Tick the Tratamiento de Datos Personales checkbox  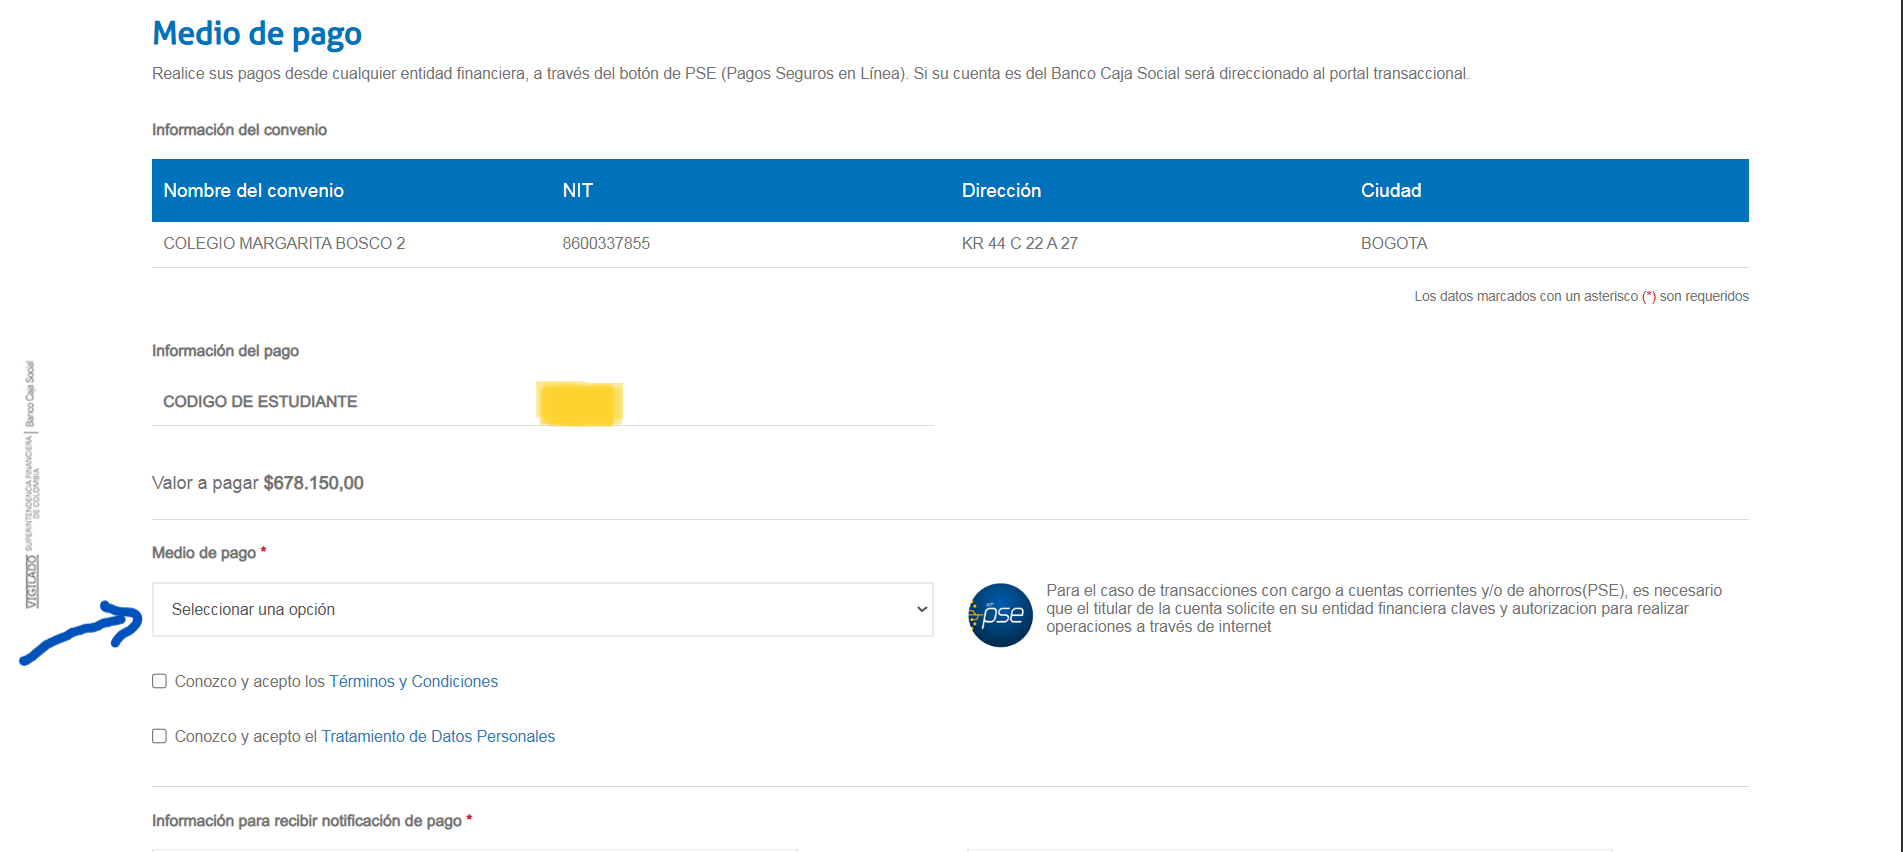click(x=160, y=736)
